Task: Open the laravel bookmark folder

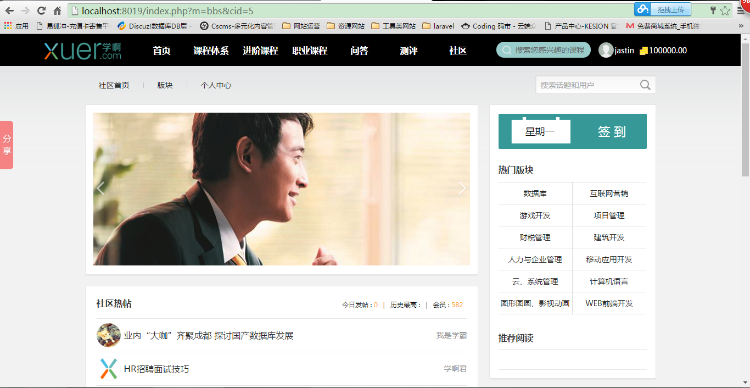Action: (x=438, y=26)
